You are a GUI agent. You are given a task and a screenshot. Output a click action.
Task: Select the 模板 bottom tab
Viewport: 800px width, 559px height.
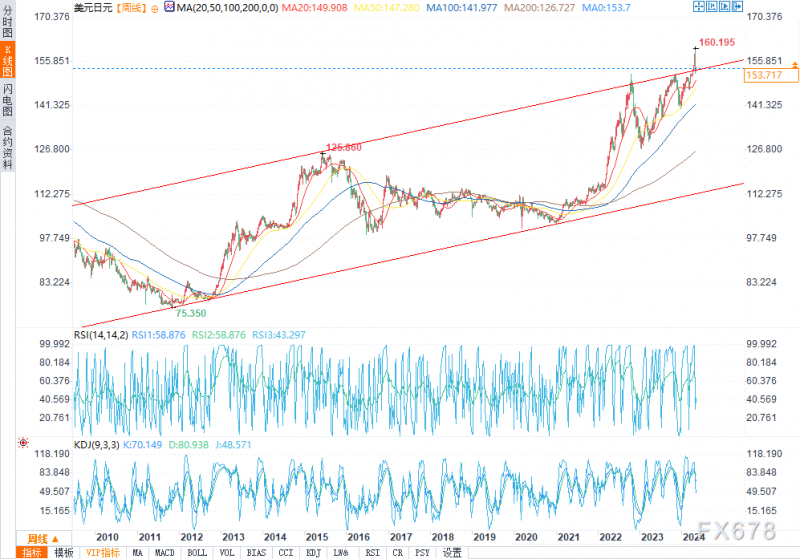[x=64, y=553]
